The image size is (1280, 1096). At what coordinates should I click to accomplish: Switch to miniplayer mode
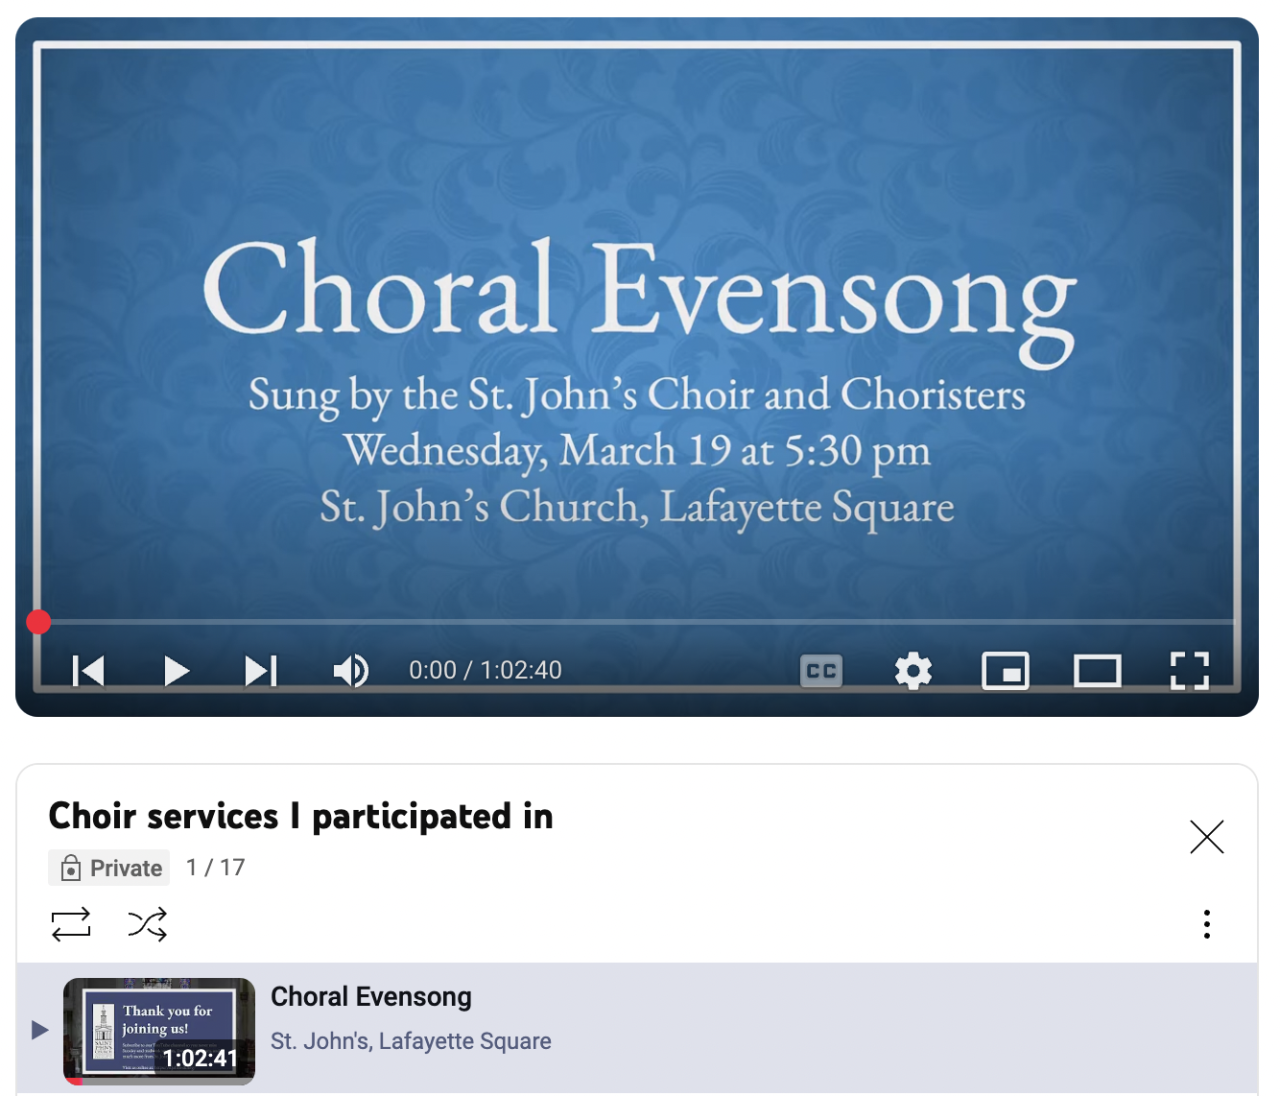(x=1005, y=671)
